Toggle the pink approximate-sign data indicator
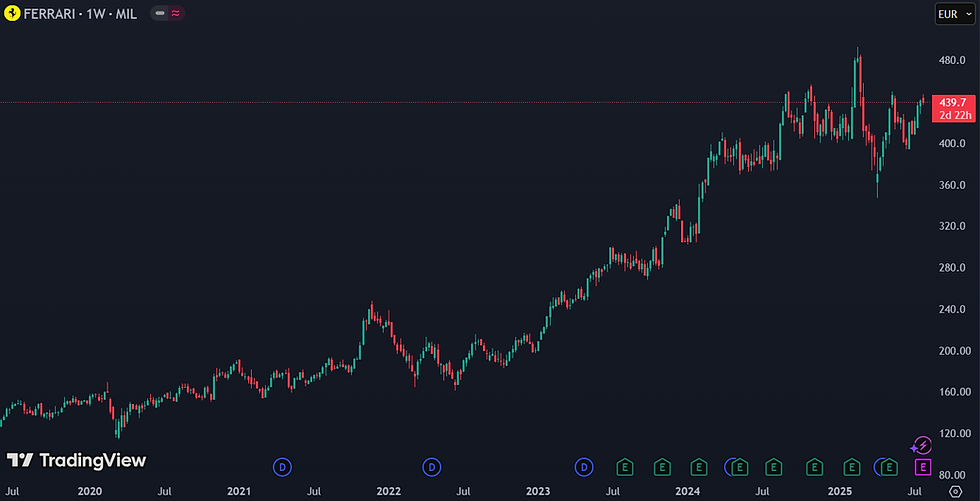980x501 pixels. [176, 13]
